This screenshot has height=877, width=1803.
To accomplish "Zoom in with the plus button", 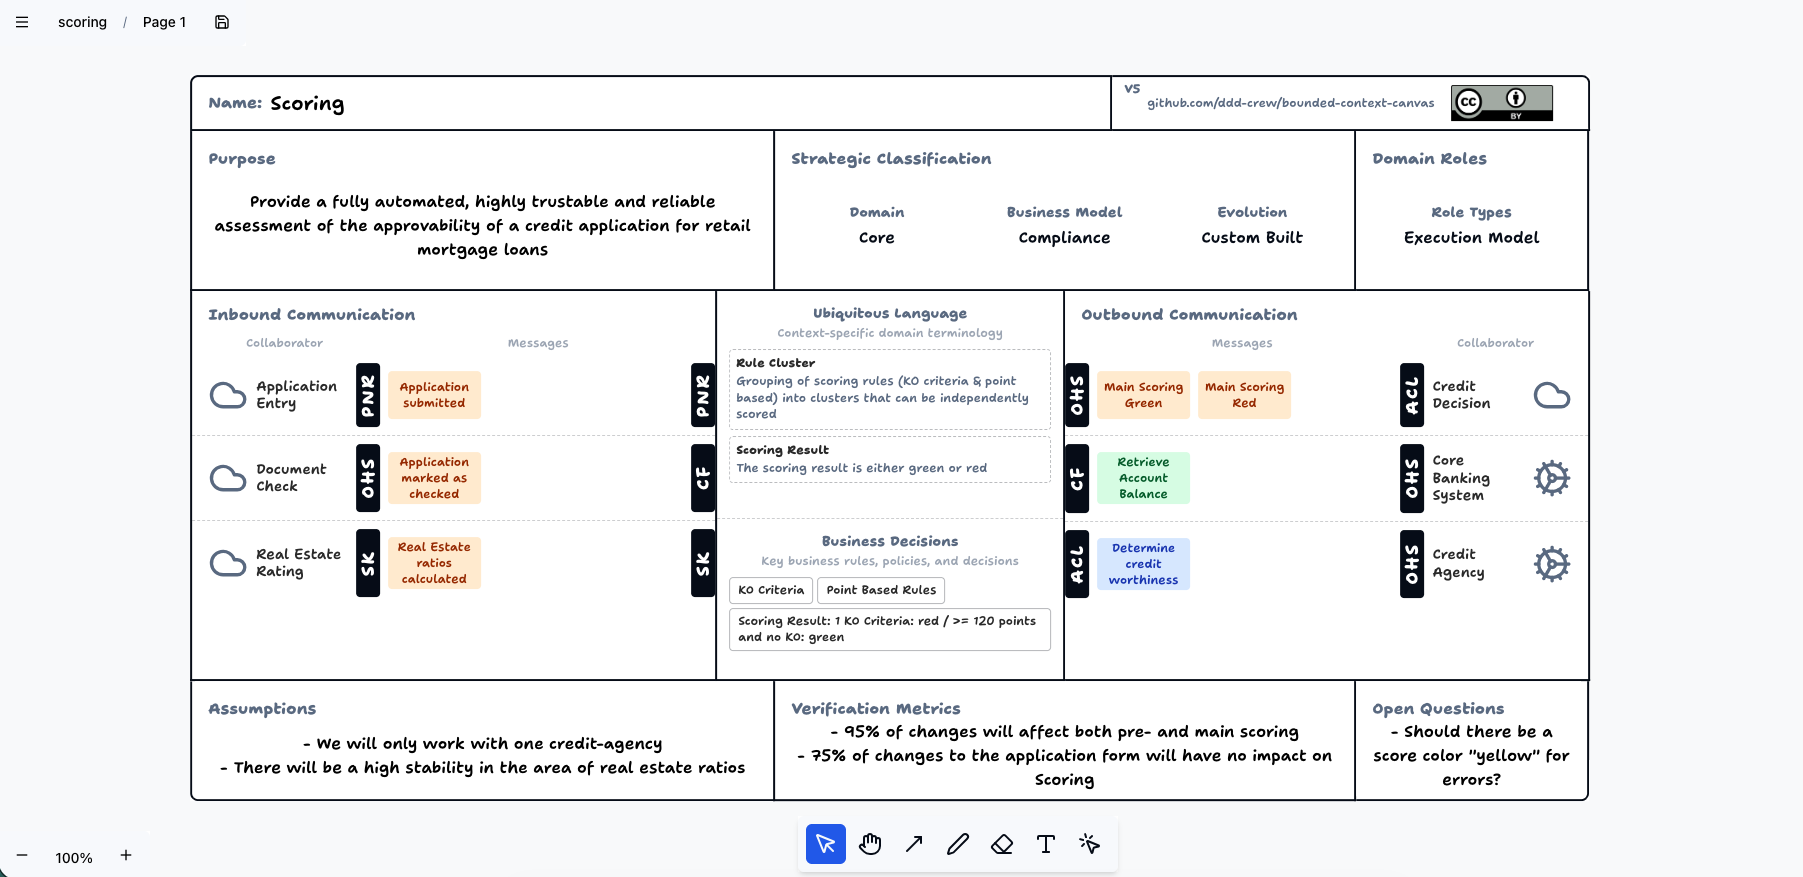I will (126, 855).
